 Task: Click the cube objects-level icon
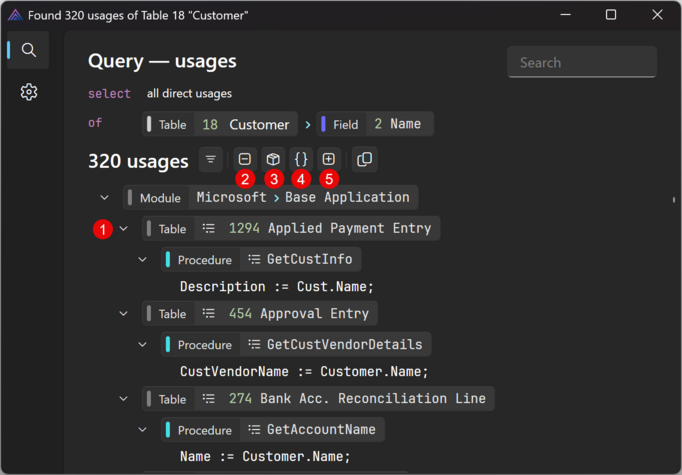point(273,160)
